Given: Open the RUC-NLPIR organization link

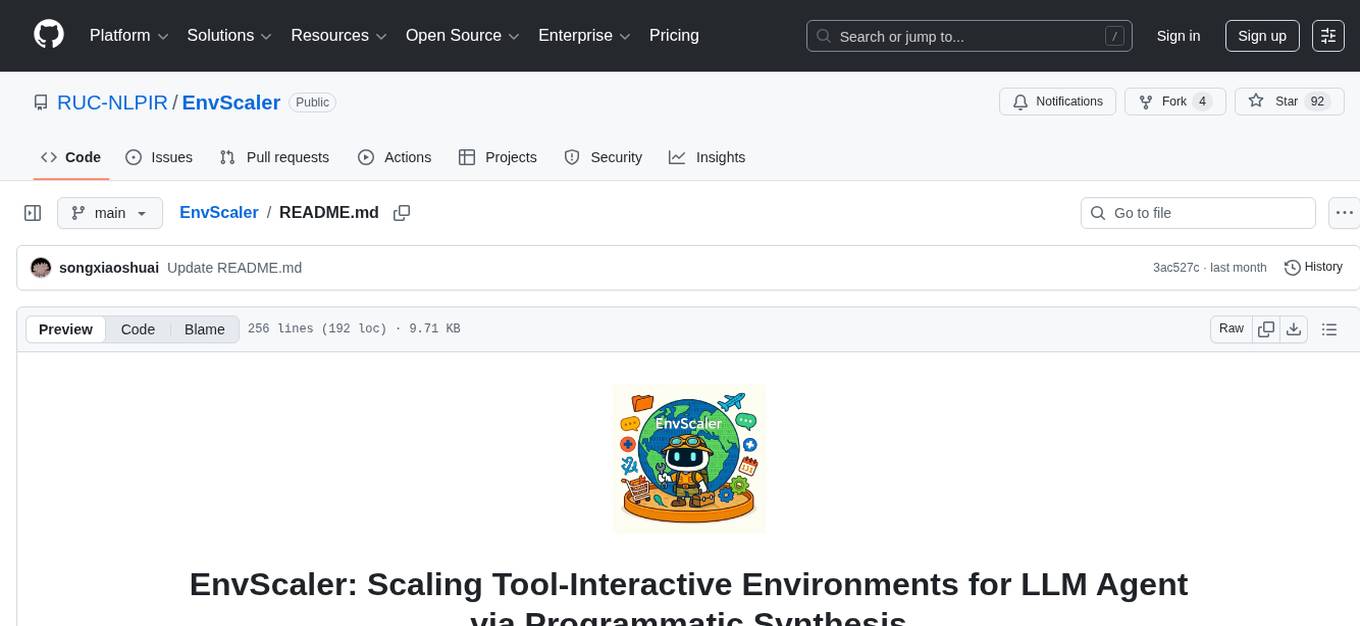Looking at the screenshot, I should coord(112,102).
